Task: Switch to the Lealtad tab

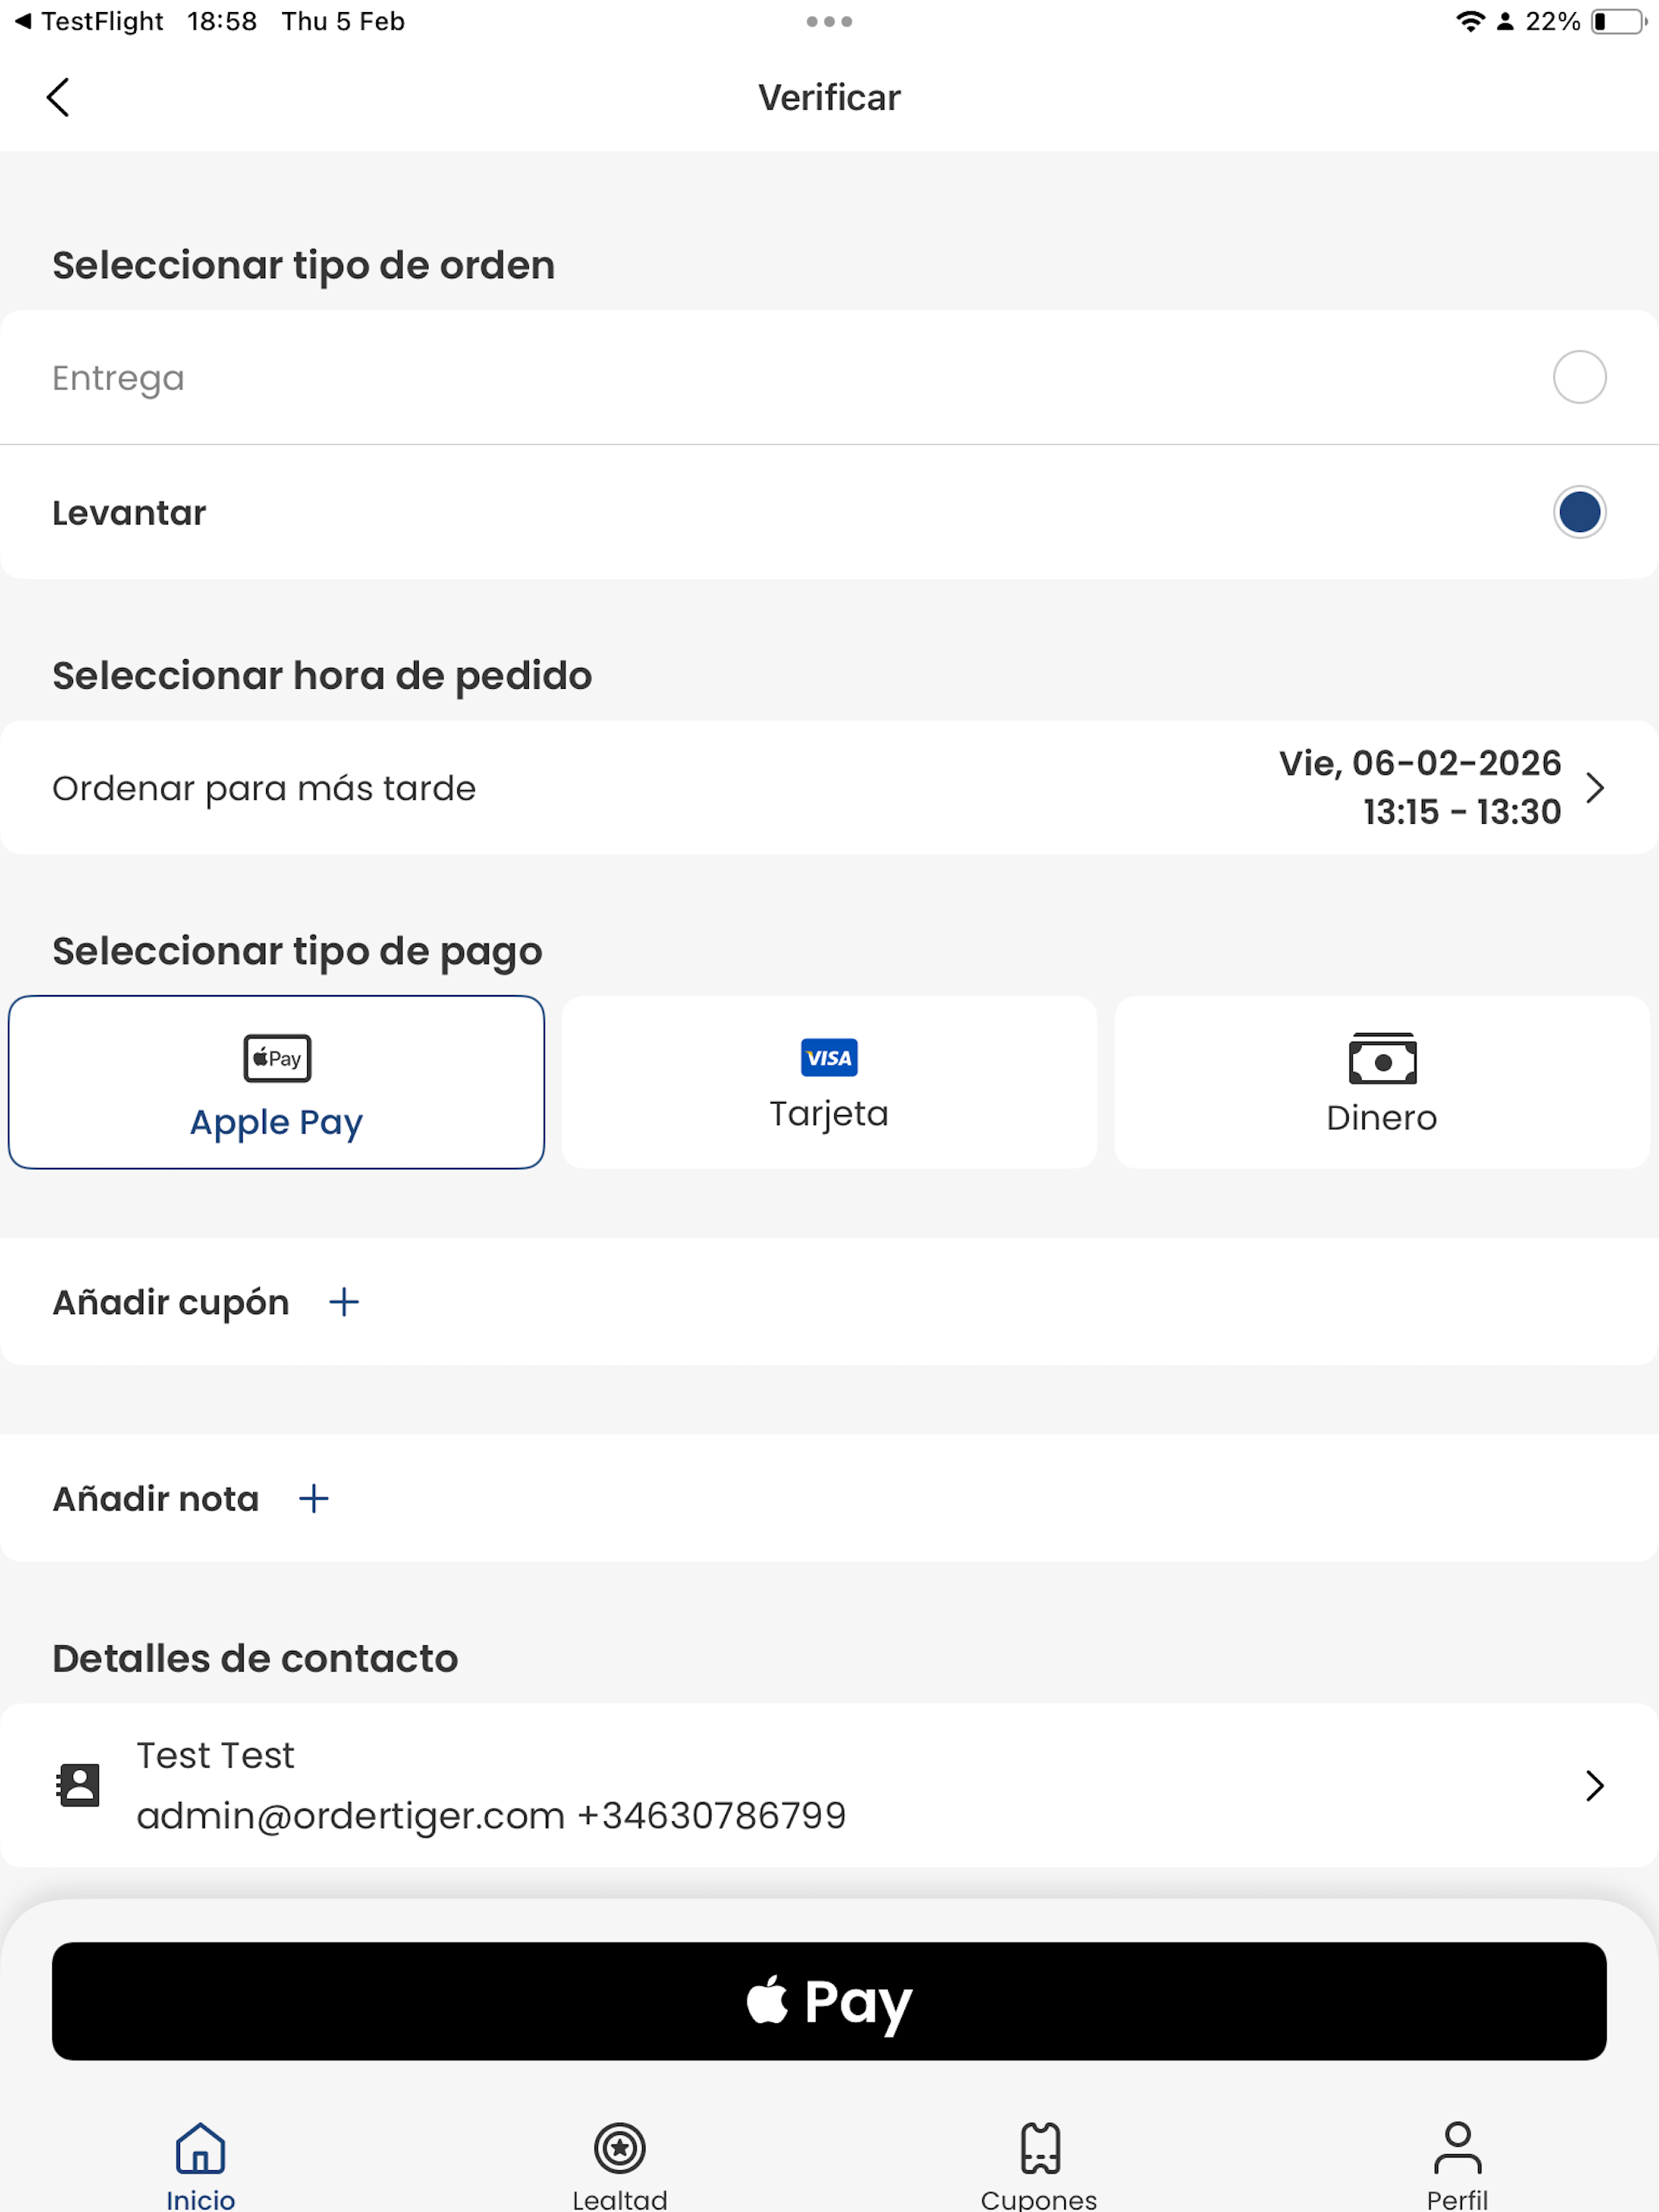Action: 620,2166
